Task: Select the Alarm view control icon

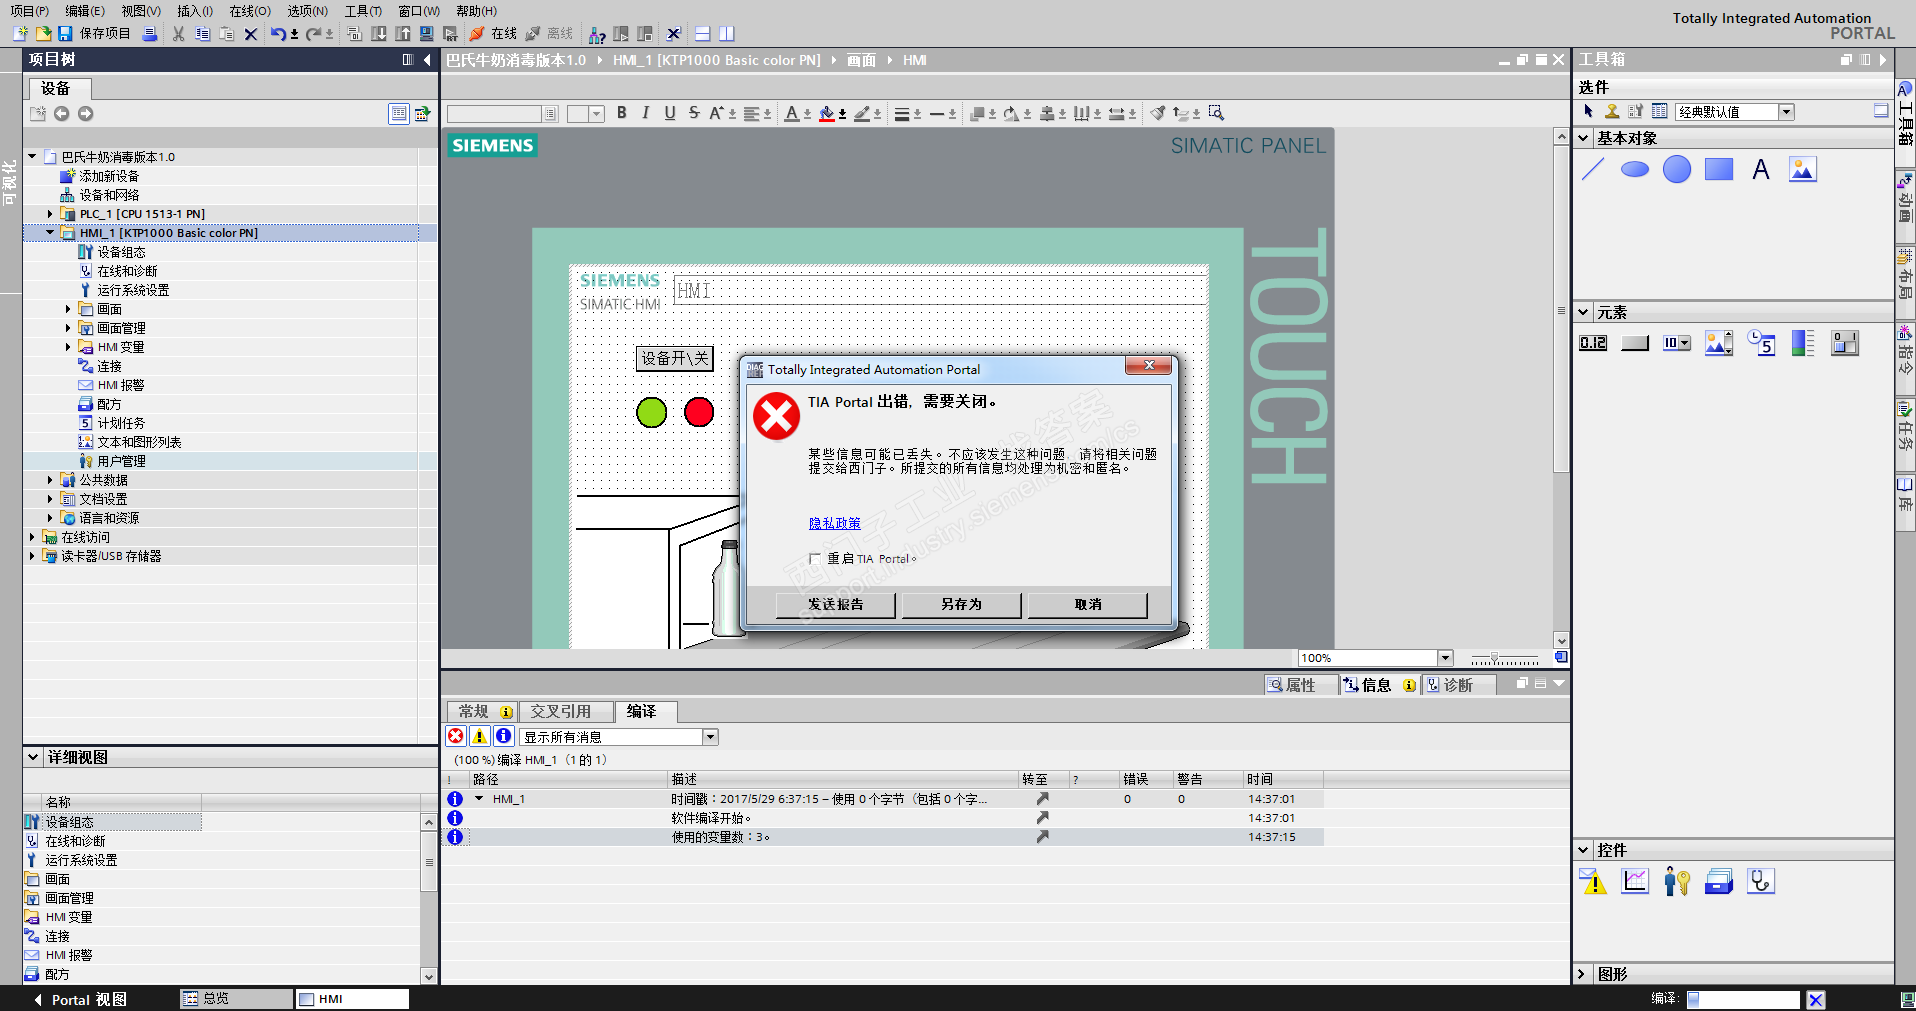Action: coord(1593,882)
